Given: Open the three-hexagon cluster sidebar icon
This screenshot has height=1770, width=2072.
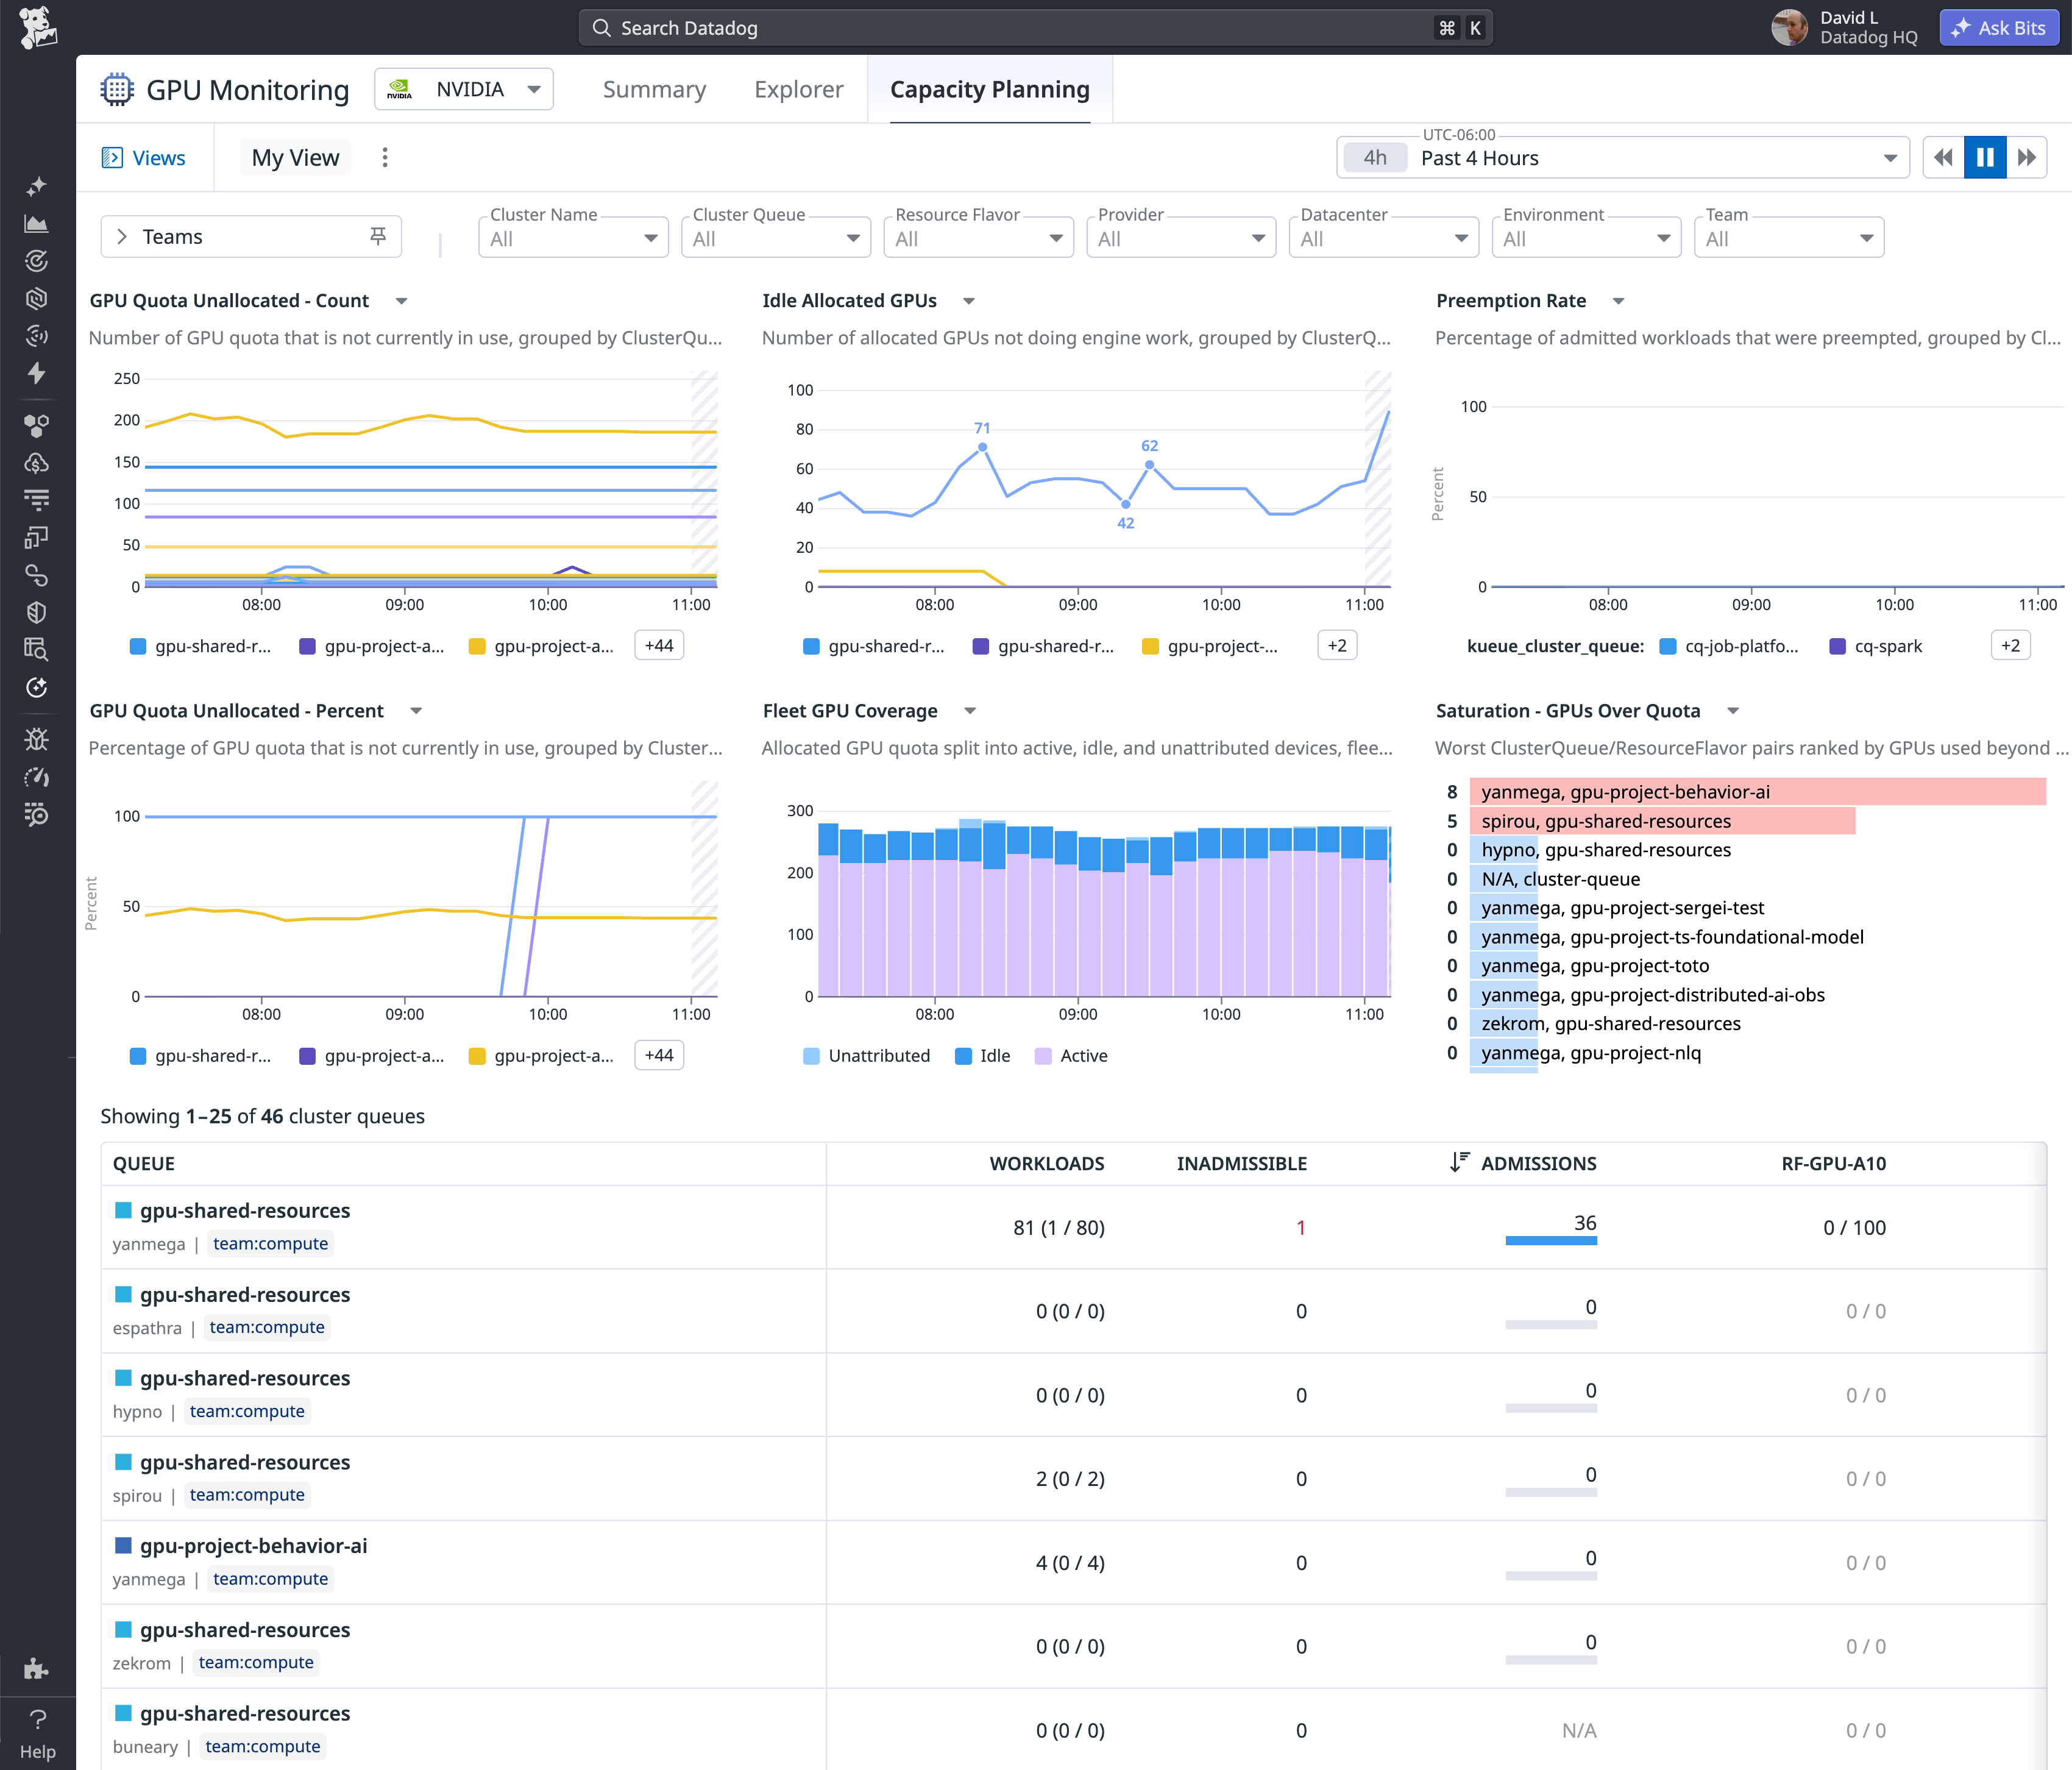Looking at the screenshot, I should tap(37, 426).
